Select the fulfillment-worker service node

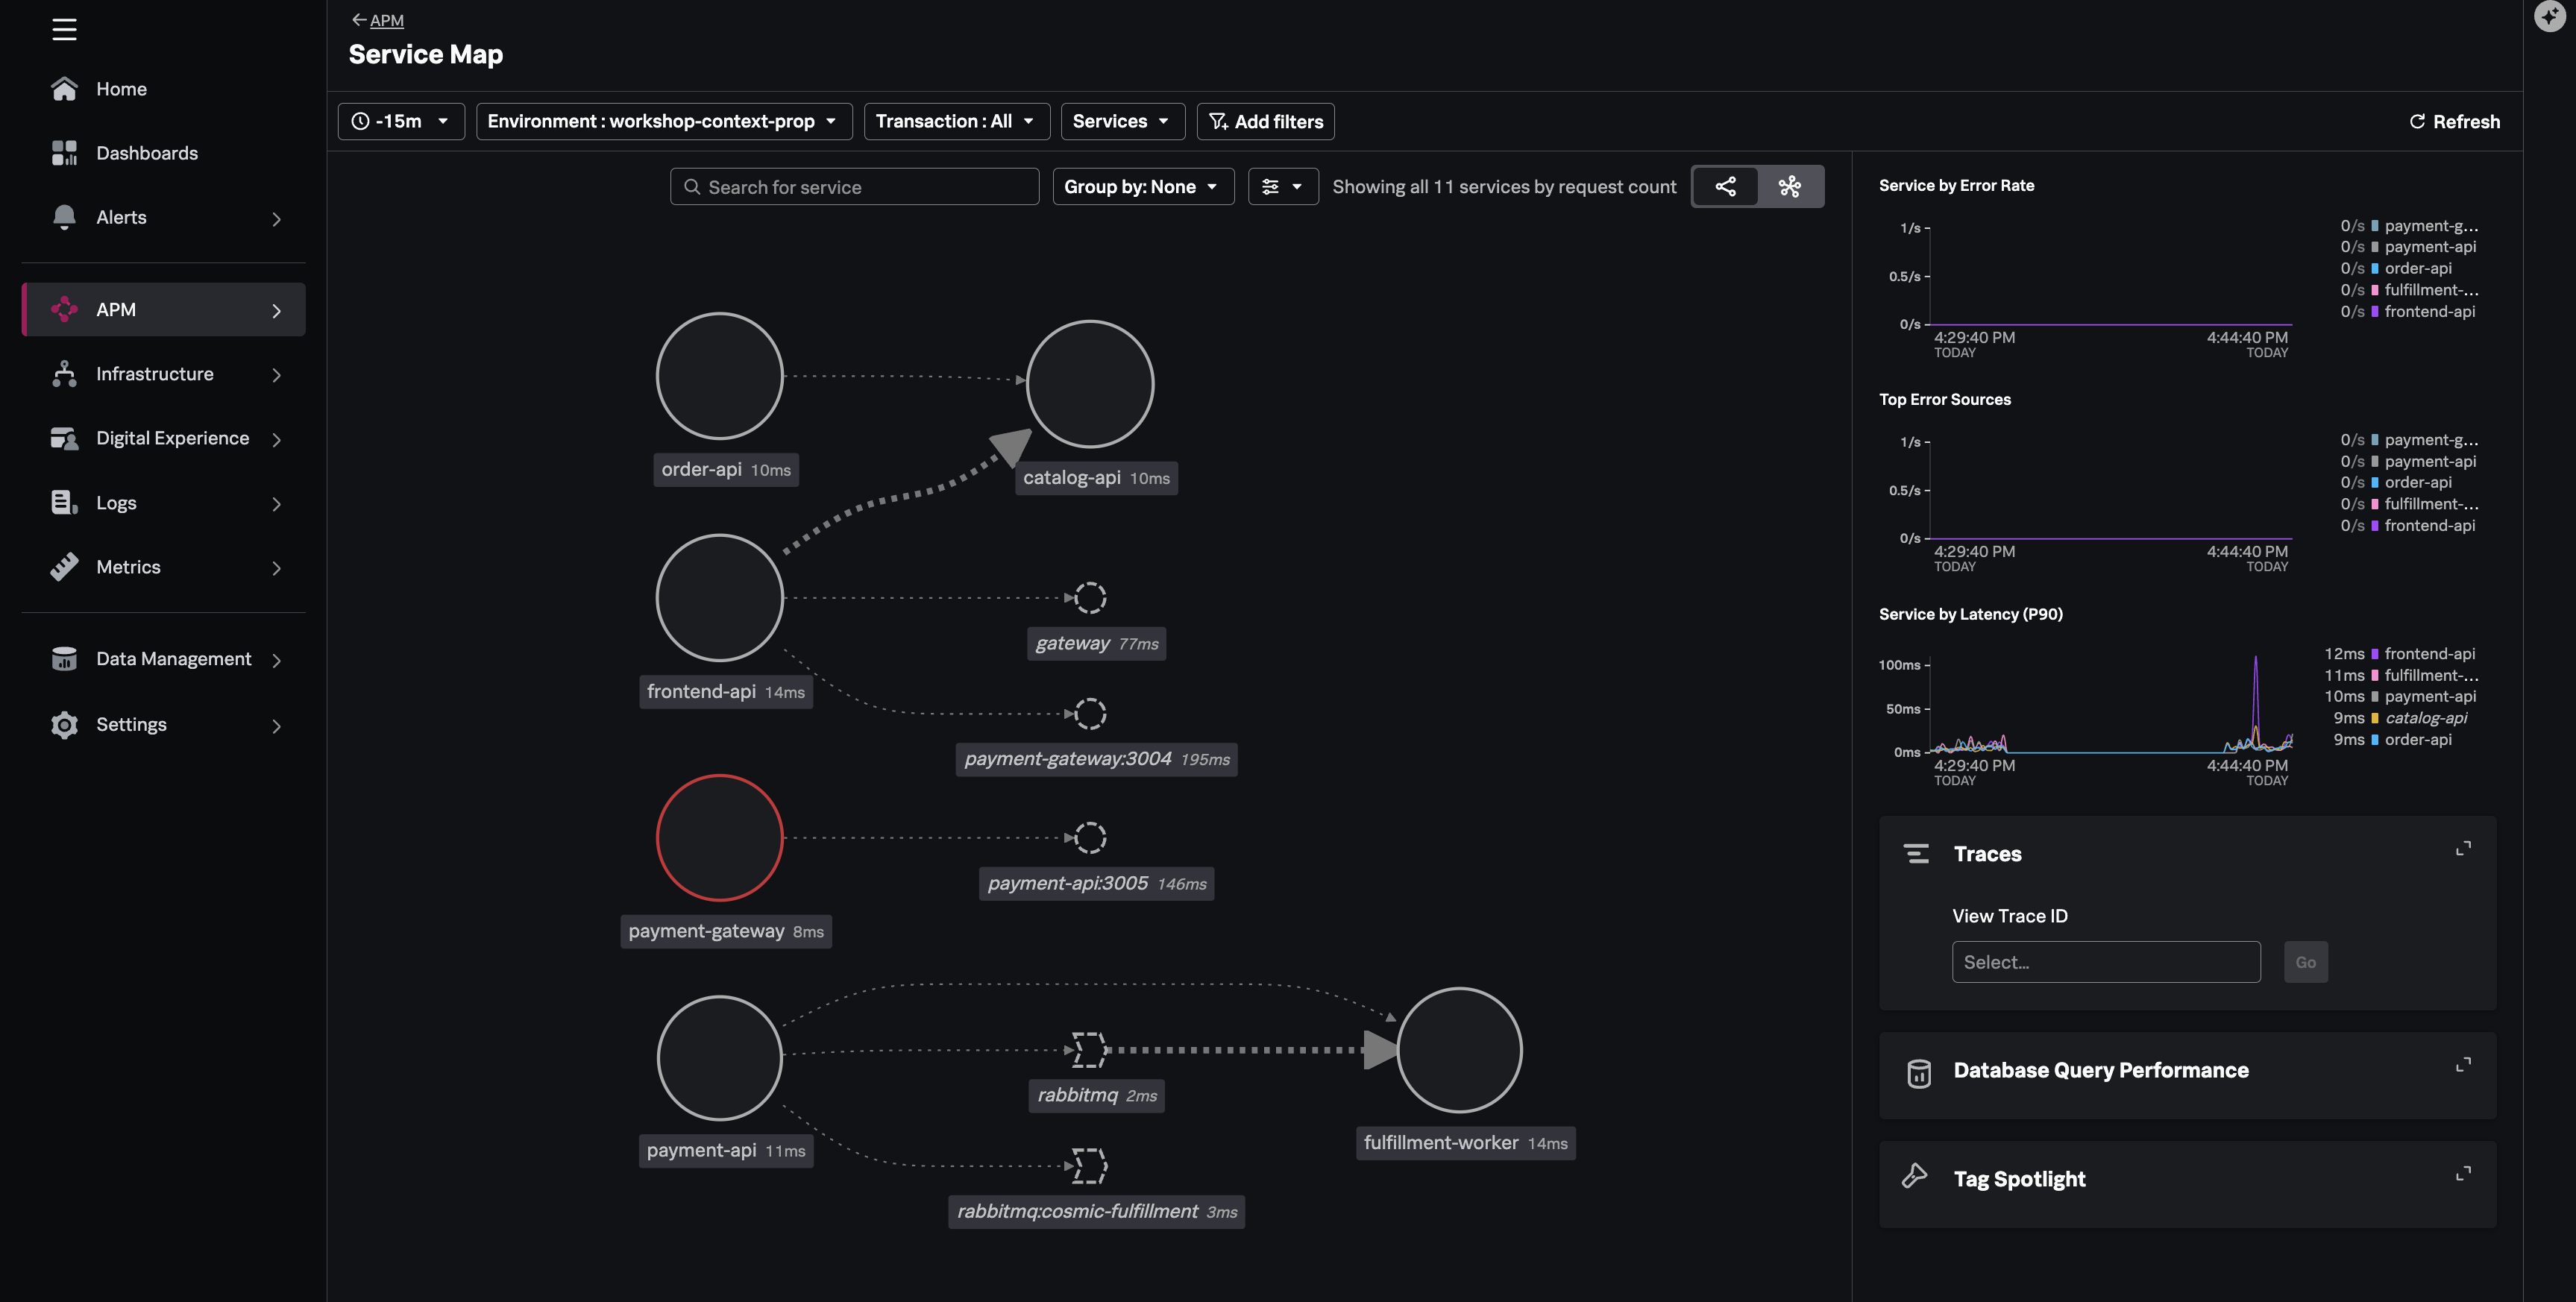click(x=1459, y=1050)
